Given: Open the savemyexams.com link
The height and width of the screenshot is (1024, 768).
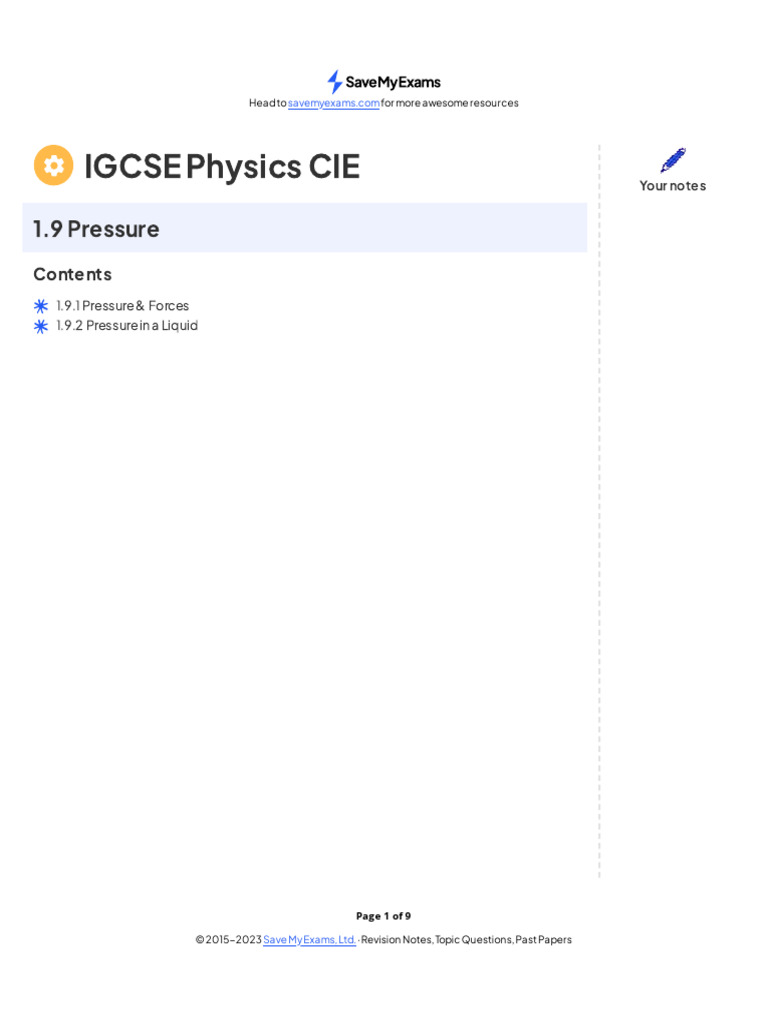Looking at the screenshot, I should click(x=334, y=103).
